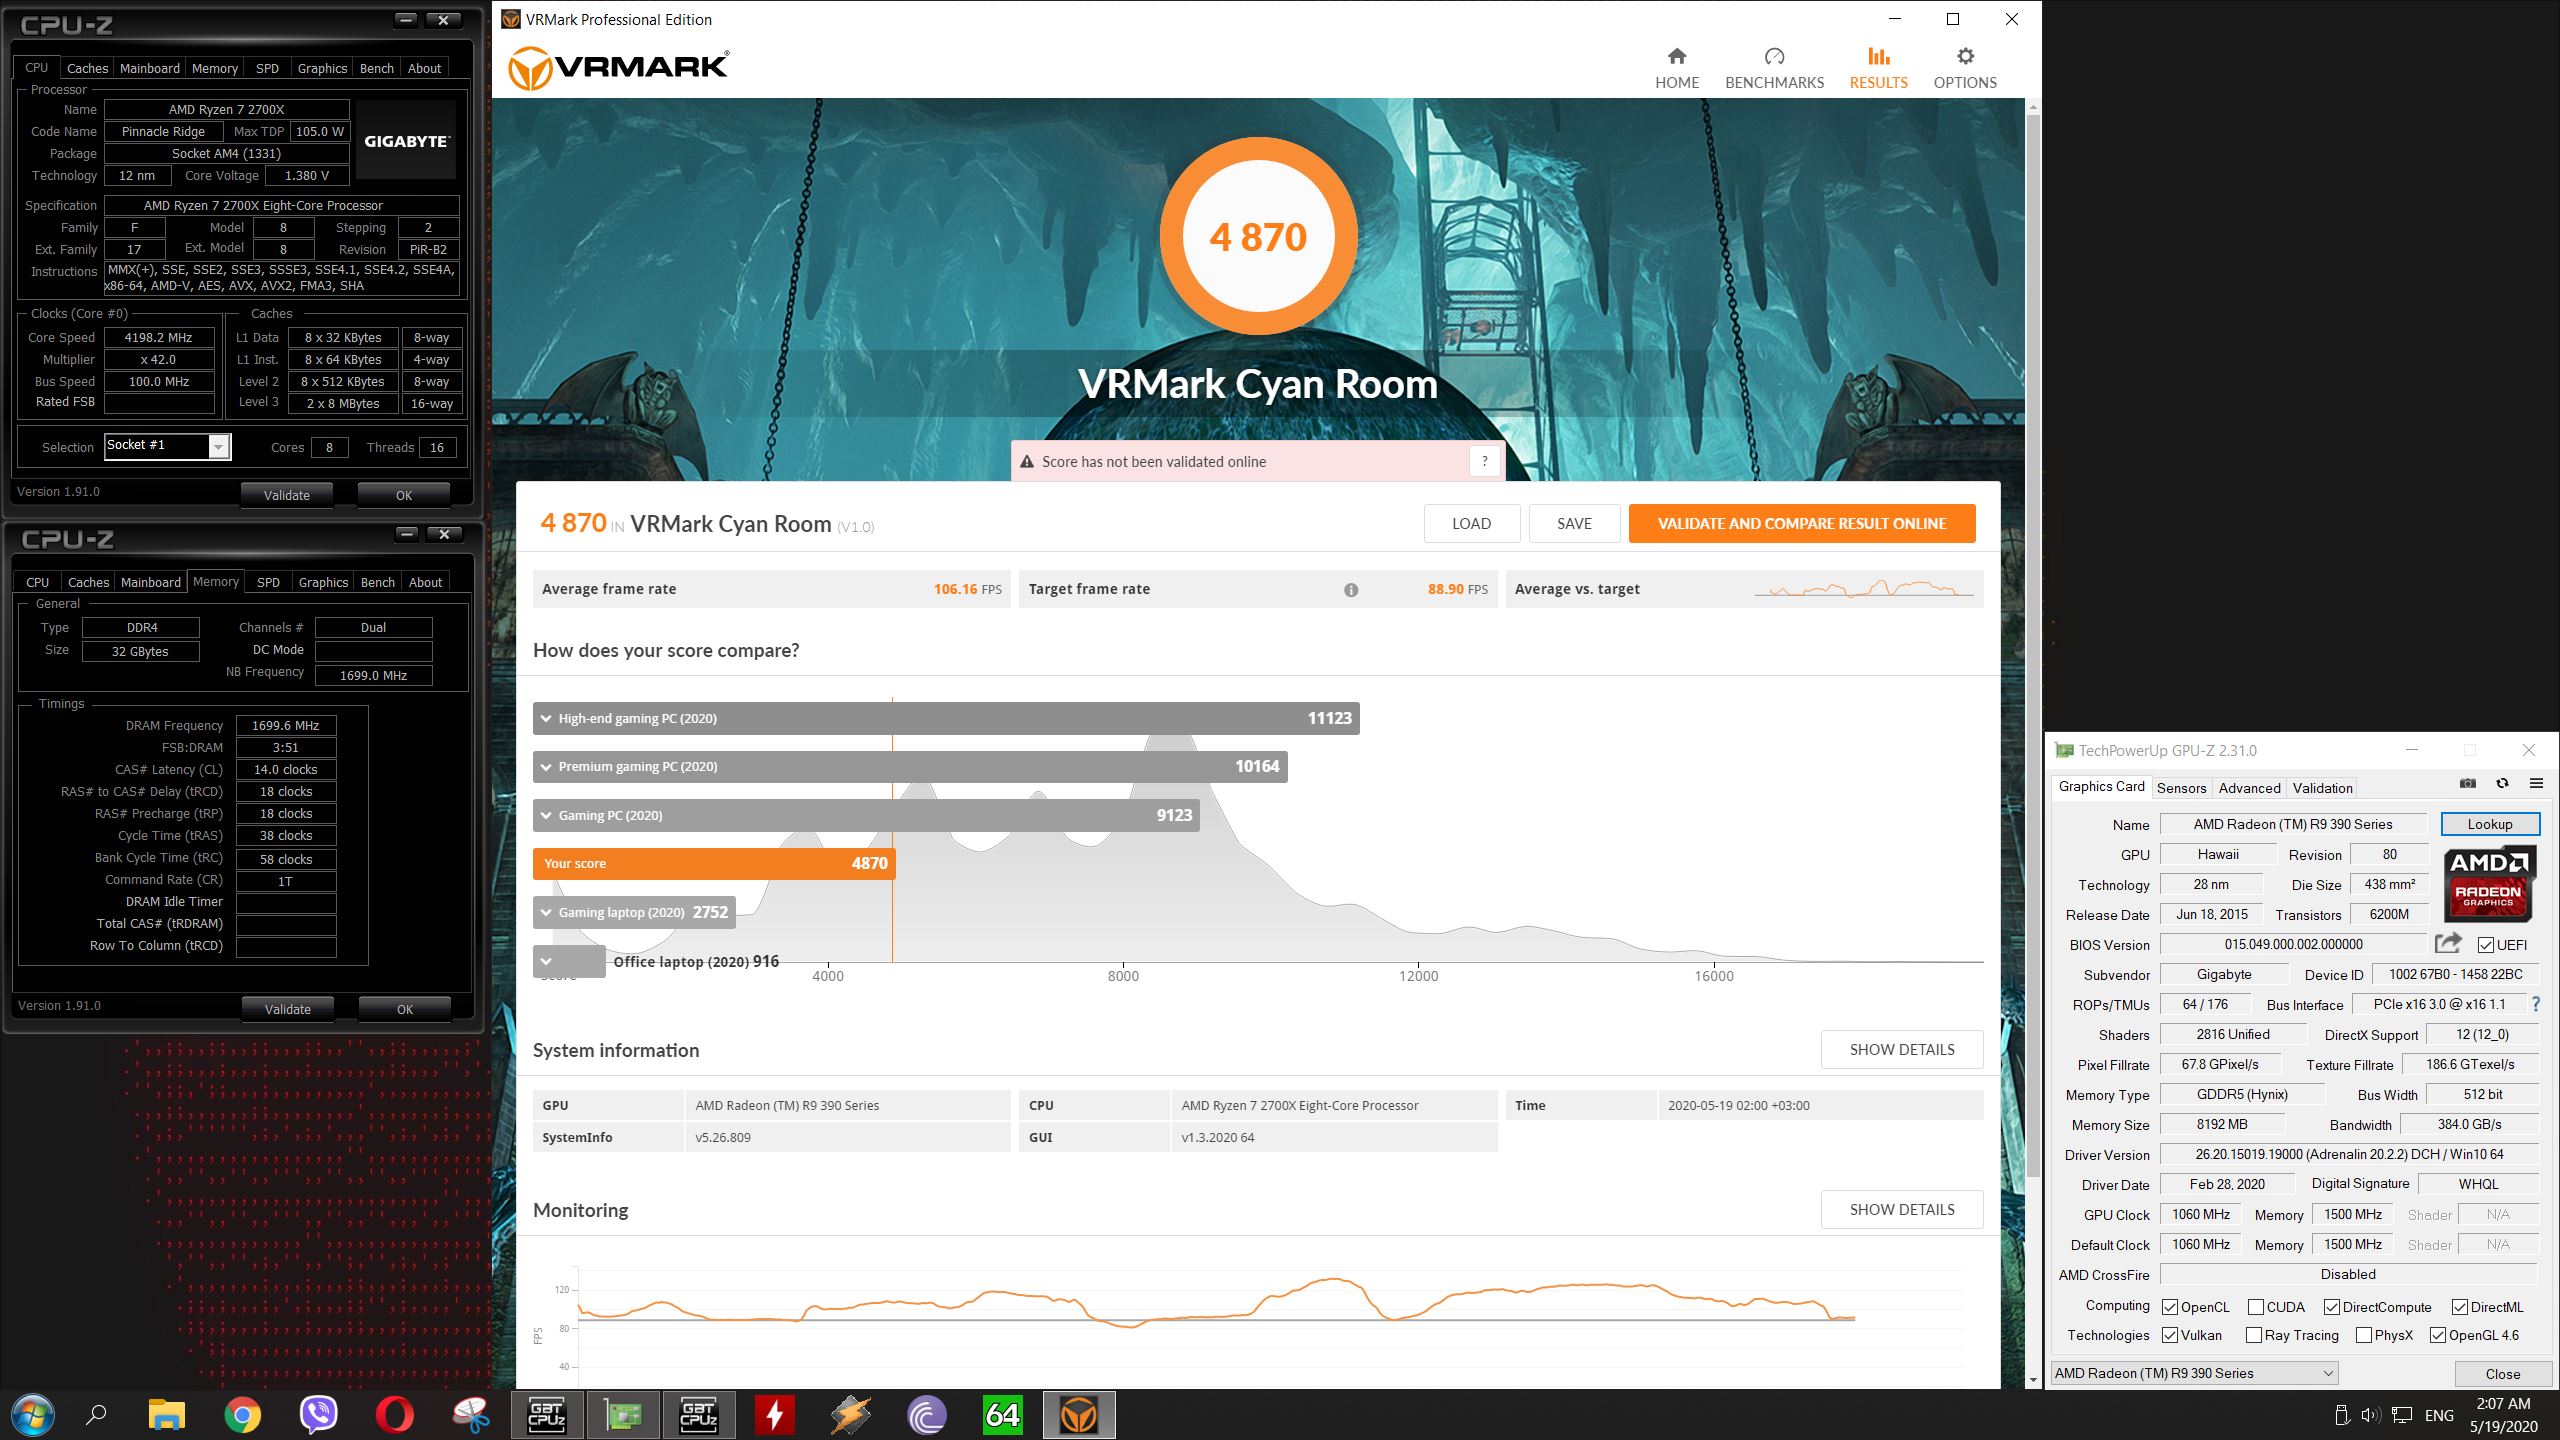This screenshot has height=1440, width=2560.
Task: Open the GPU selector dropdown in GPU-Z
Action: [x=2195, y=1373]
